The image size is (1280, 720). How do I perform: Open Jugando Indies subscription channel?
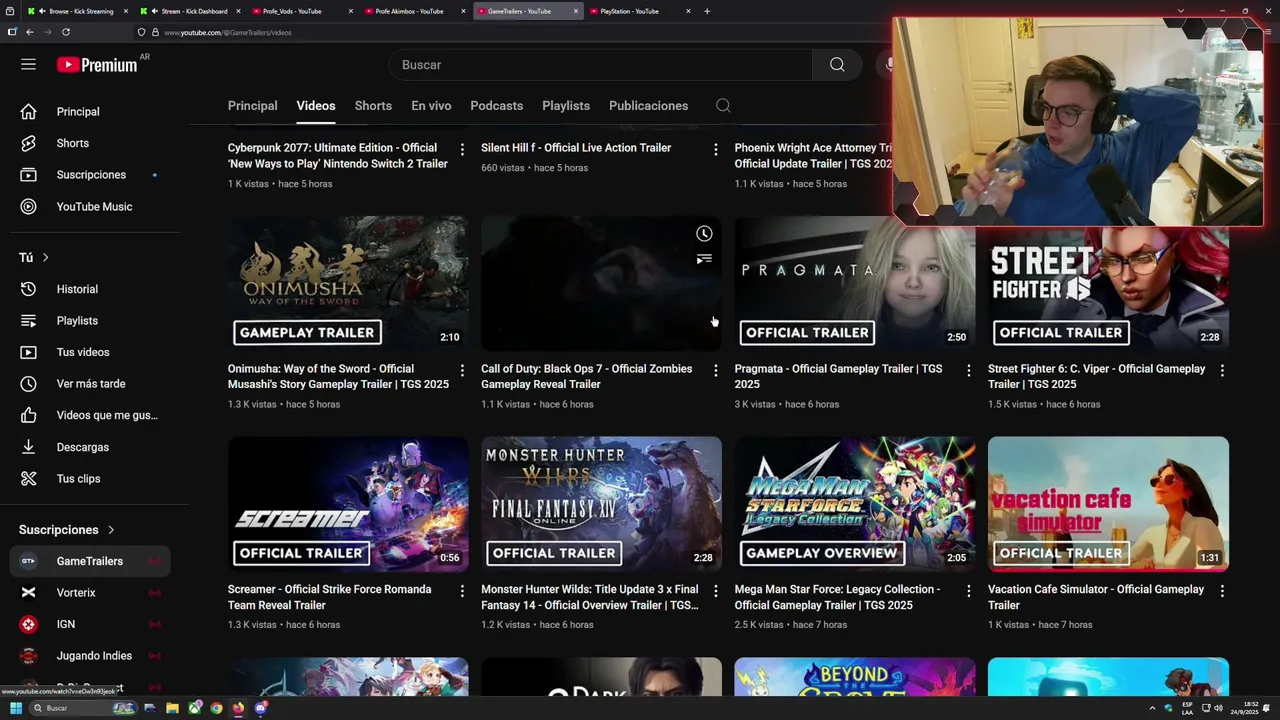pos(90,656)
